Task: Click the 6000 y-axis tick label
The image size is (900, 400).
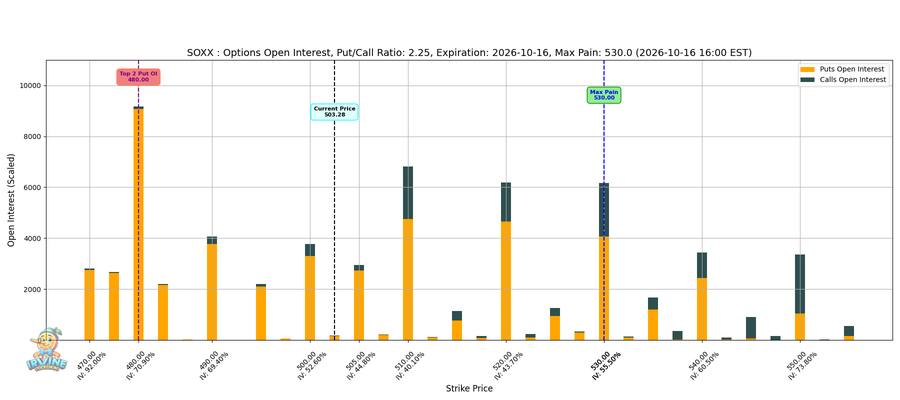Action: click(x=31, y=188)
